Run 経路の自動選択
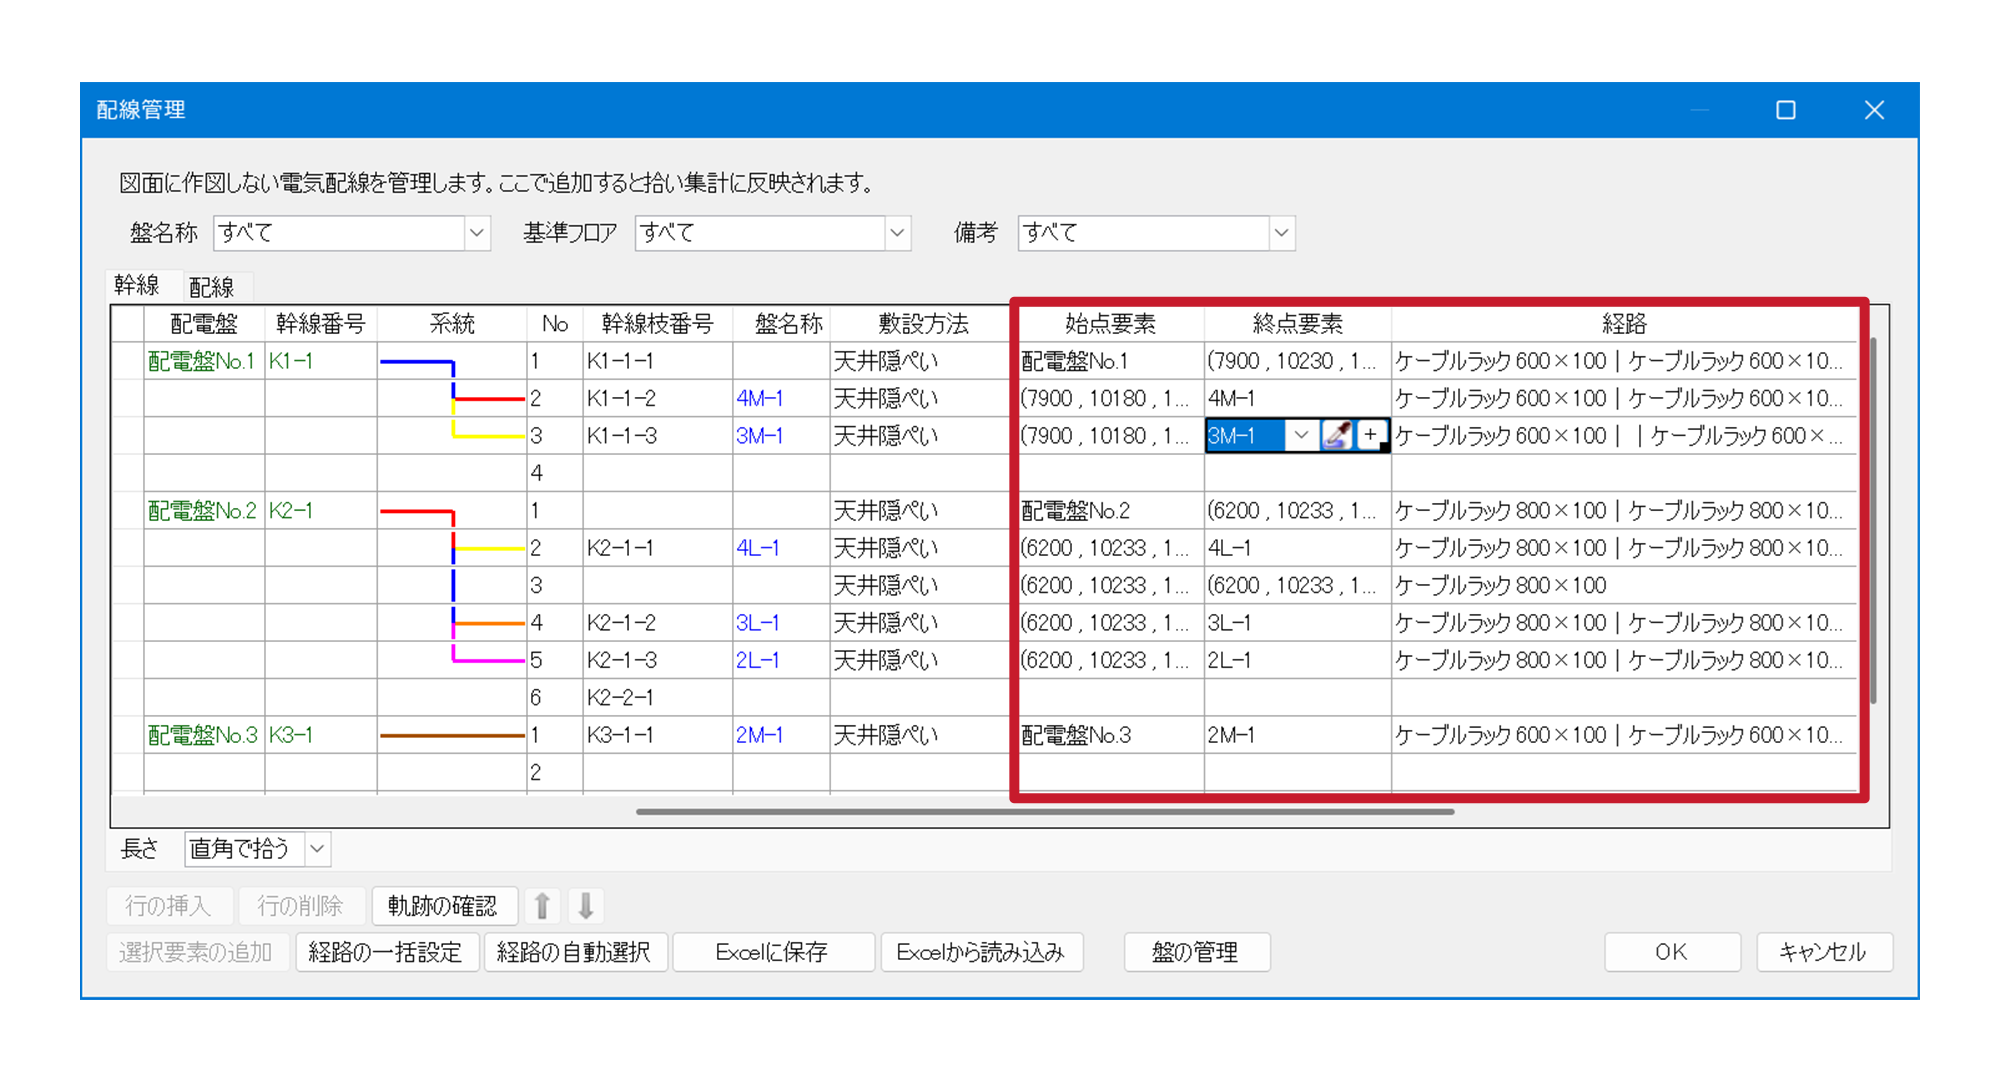2000x1083 pixels. pos(575,951)
